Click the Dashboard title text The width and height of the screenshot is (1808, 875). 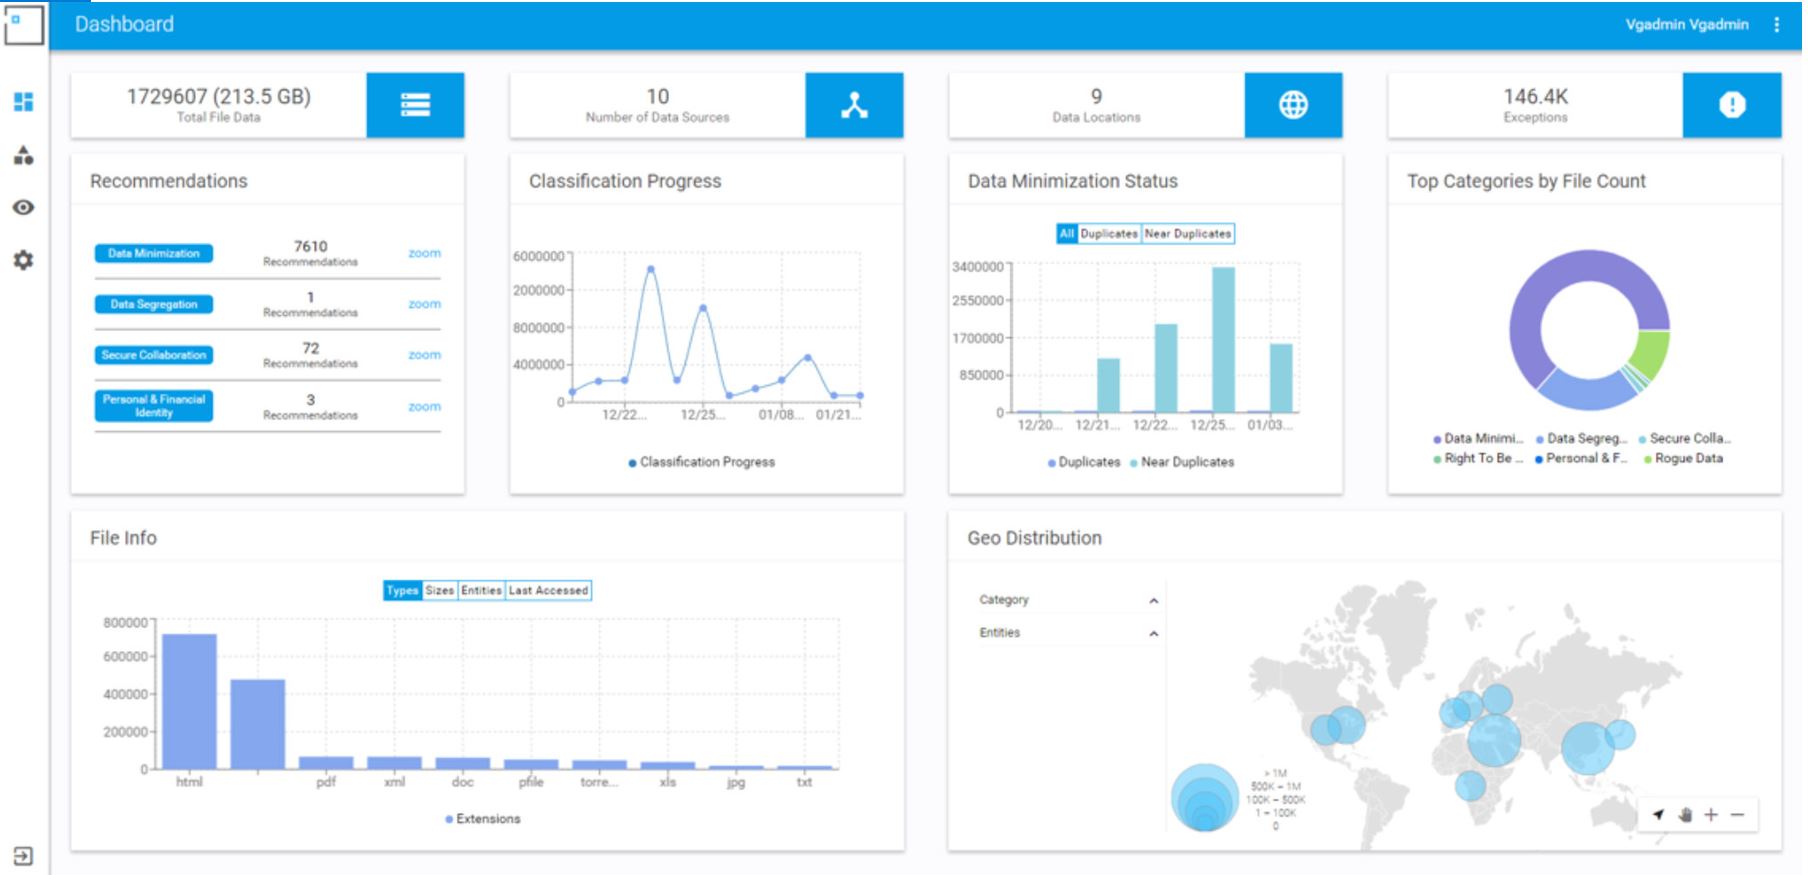pos(124,24)
